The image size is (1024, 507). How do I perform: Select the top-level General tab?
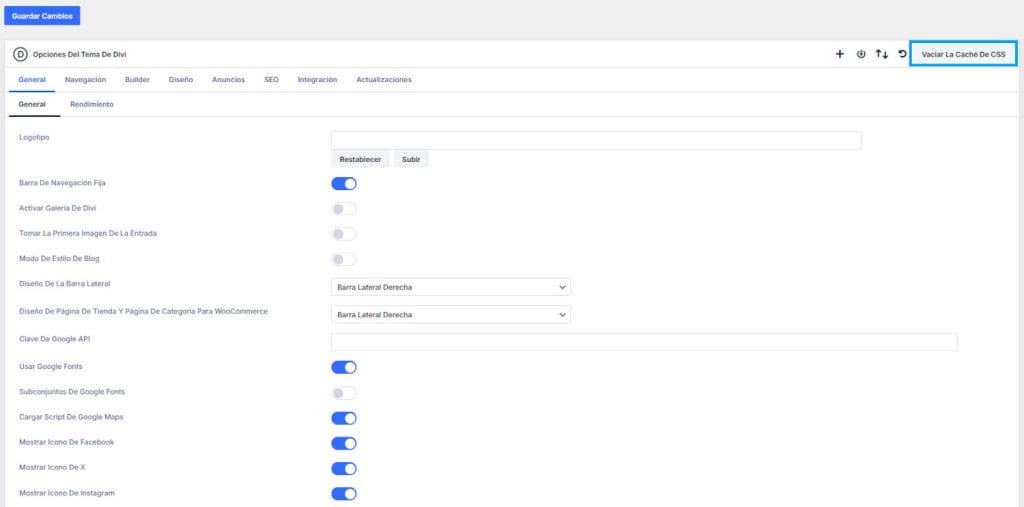(32, 80)
